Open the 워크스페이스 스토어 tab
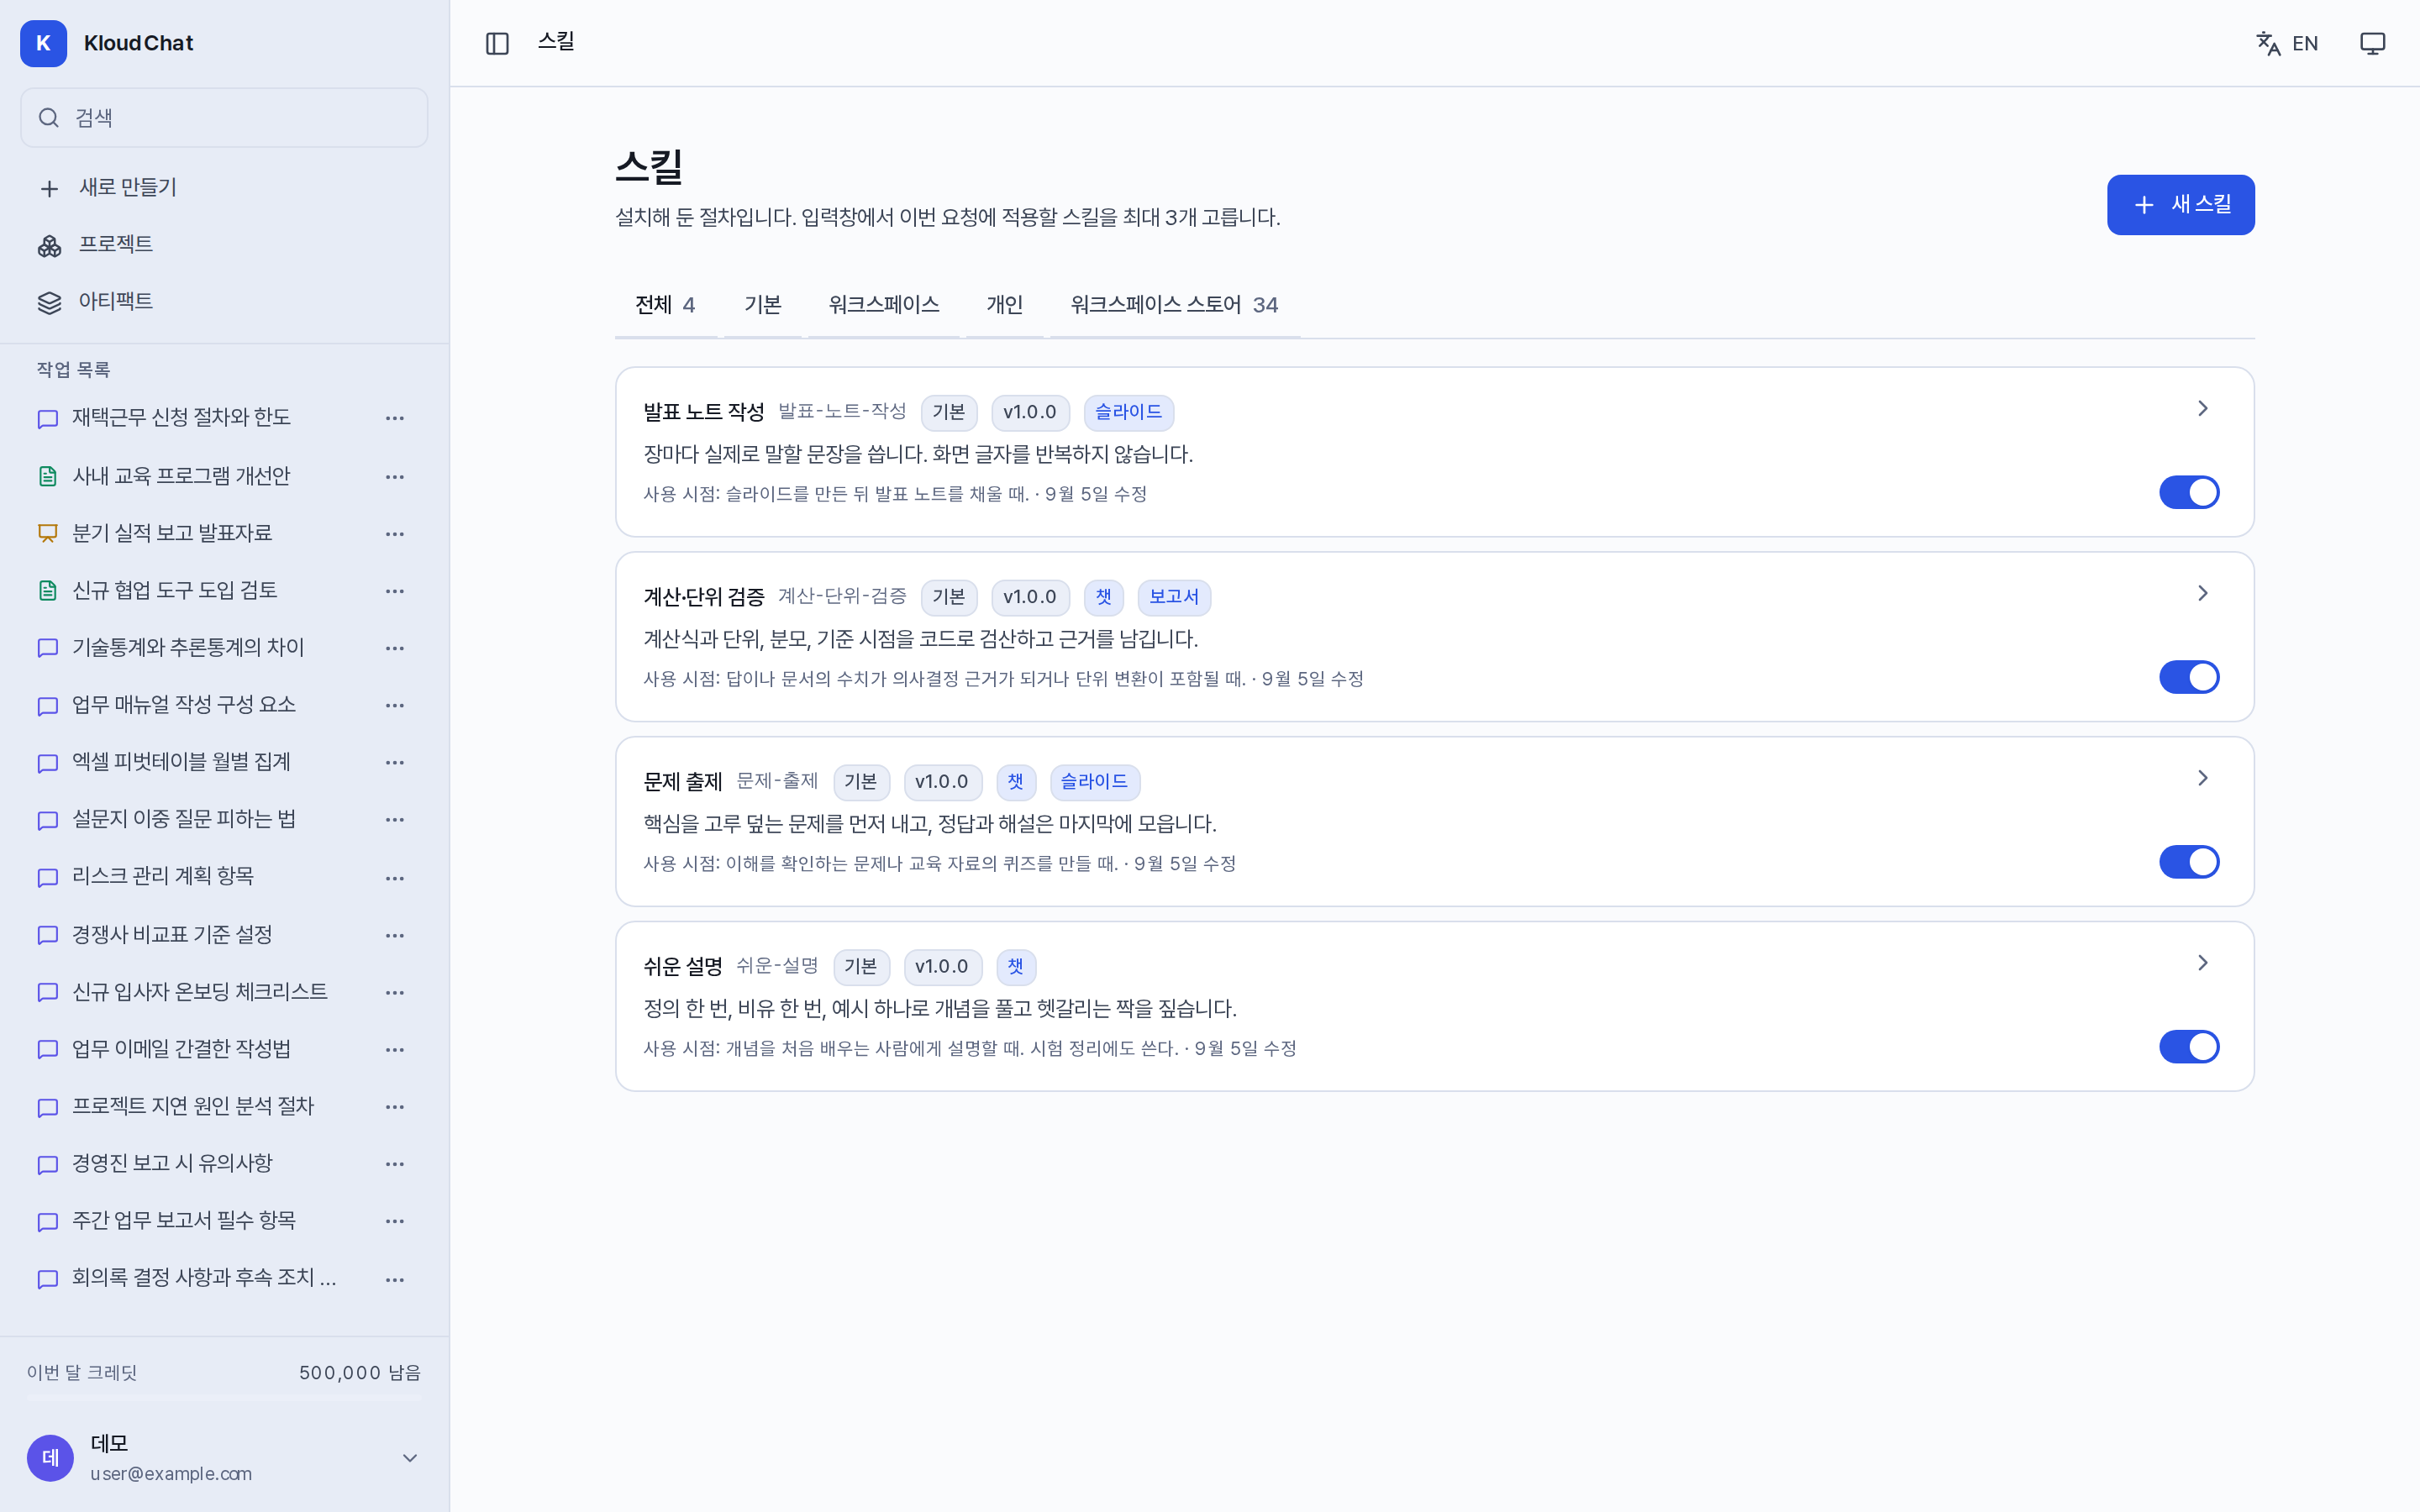This screenshot has height=1512, width=2420. [1174, 305]
